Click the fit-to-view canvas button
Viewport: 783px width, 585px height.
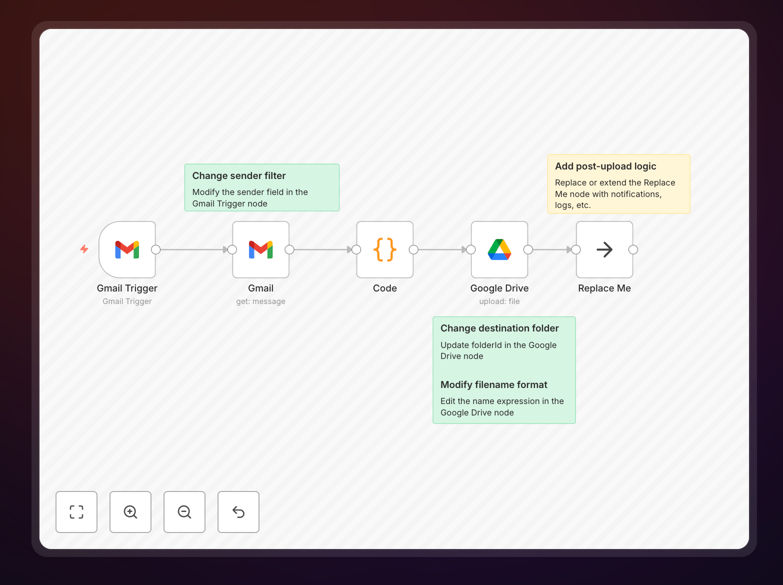pos(76,512)
